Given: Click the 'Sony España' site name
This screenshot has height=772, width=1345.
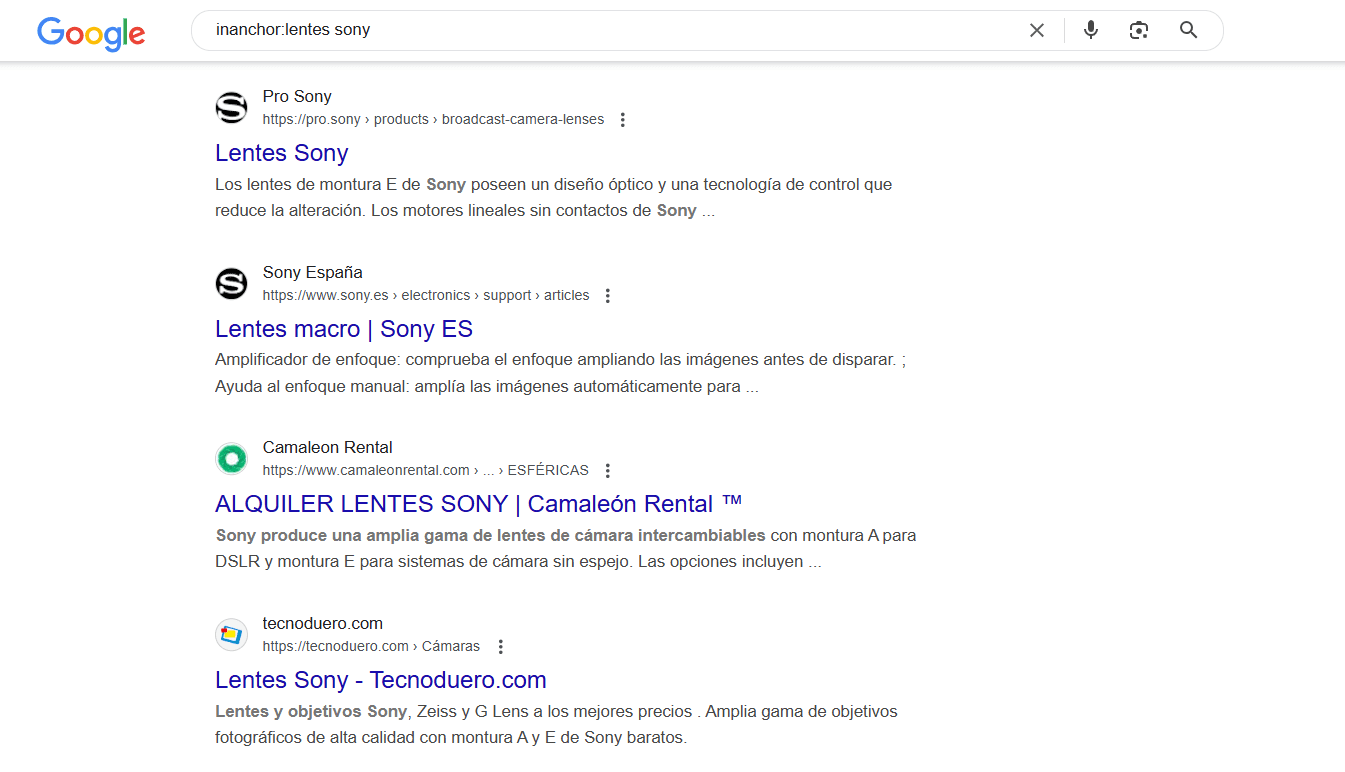Looking at the screenshot, I should [313, 273].
